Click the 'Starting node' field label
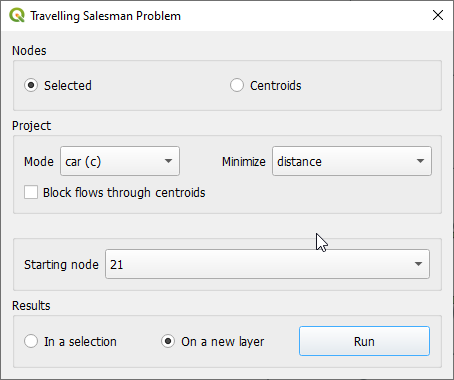 (61, 264)
